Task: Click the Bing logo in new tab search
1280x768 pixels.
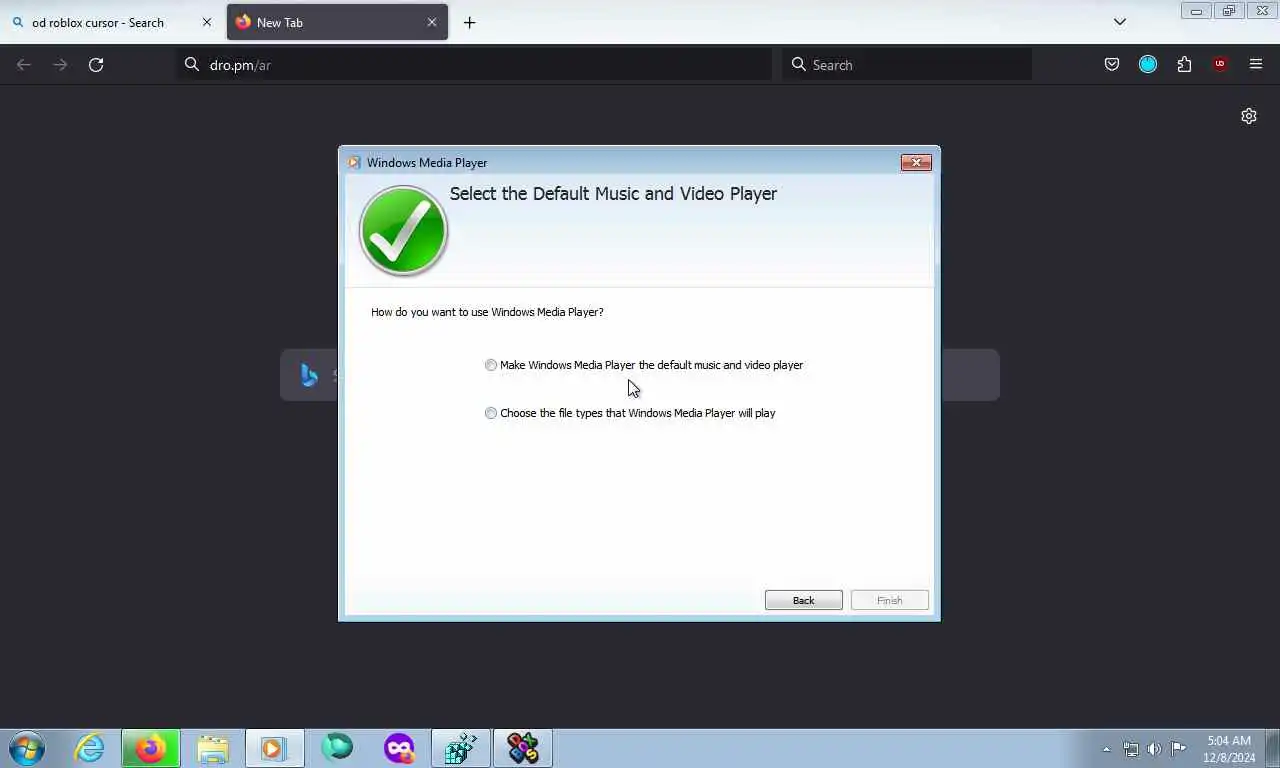Action: pyautogui.click(x=309, y=375)
